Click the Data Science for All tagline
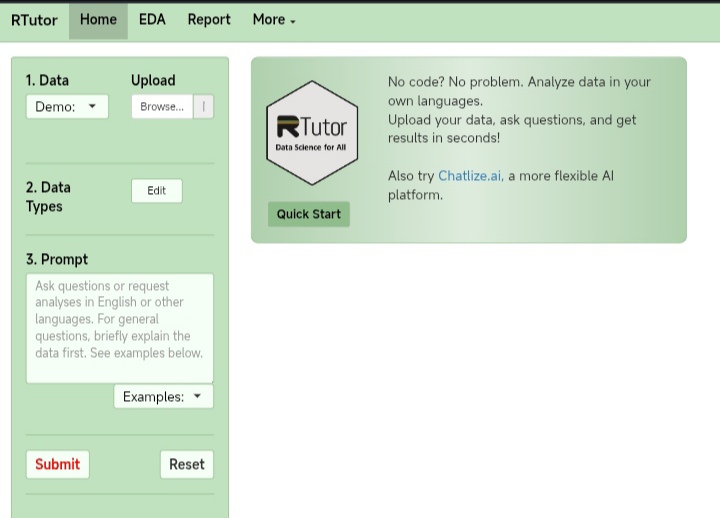Screen dimensions: 720x518 311,147
